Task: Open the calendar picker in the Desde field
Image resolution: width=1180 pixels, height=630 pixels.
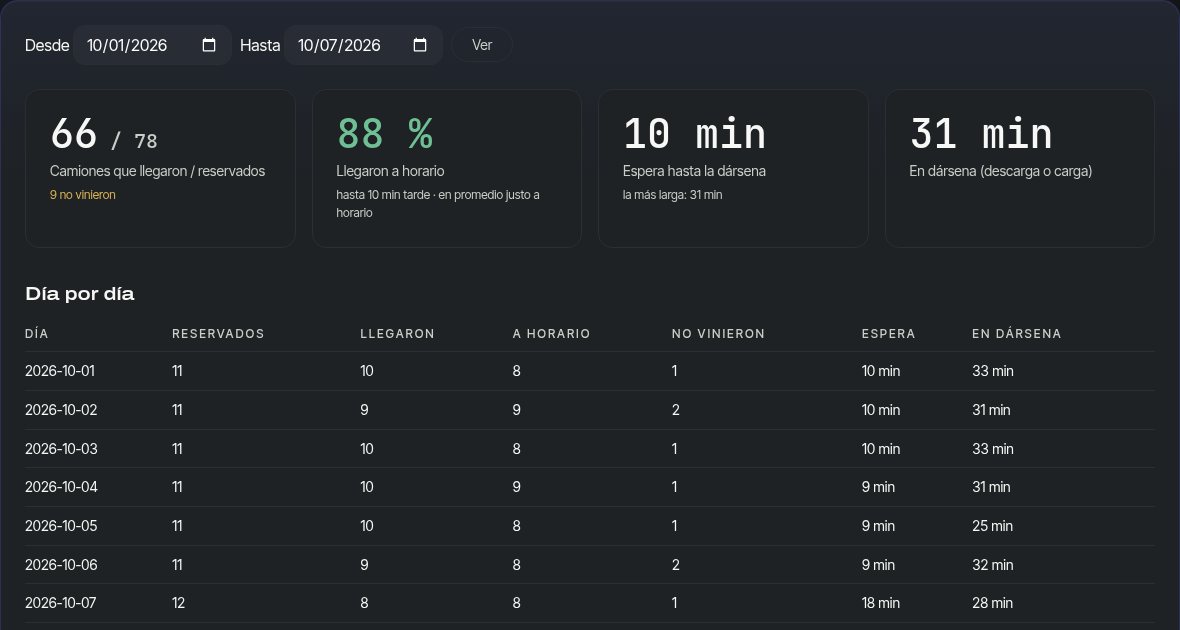Action: (209, 45)
